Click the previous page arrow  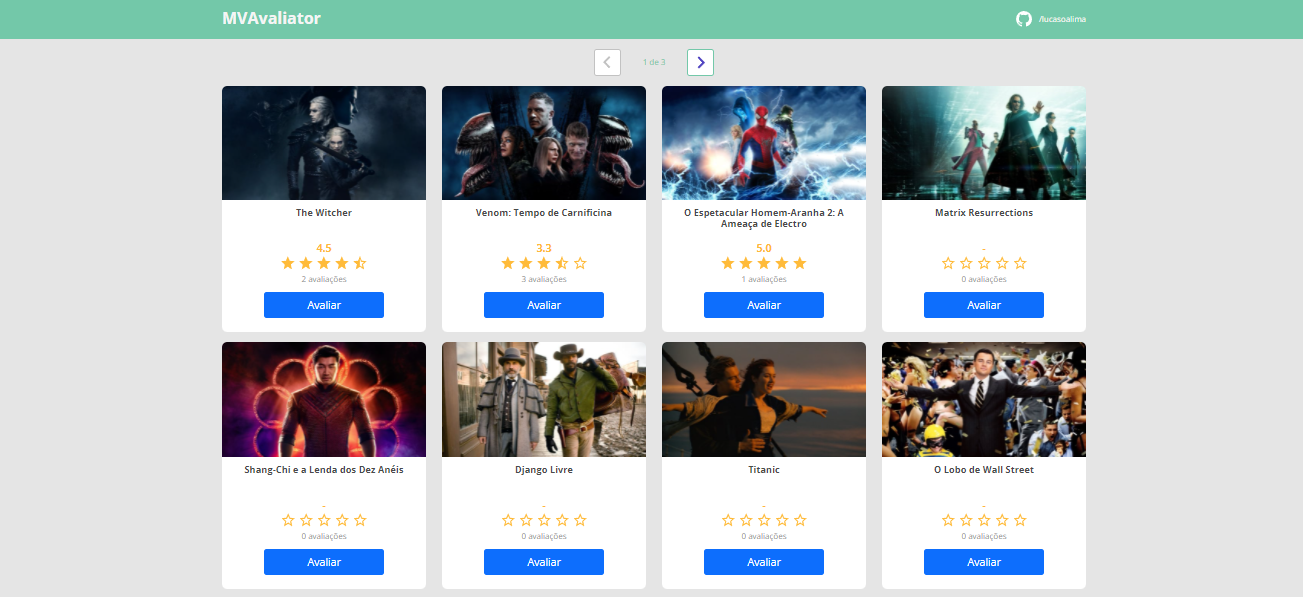pos(607,62)
